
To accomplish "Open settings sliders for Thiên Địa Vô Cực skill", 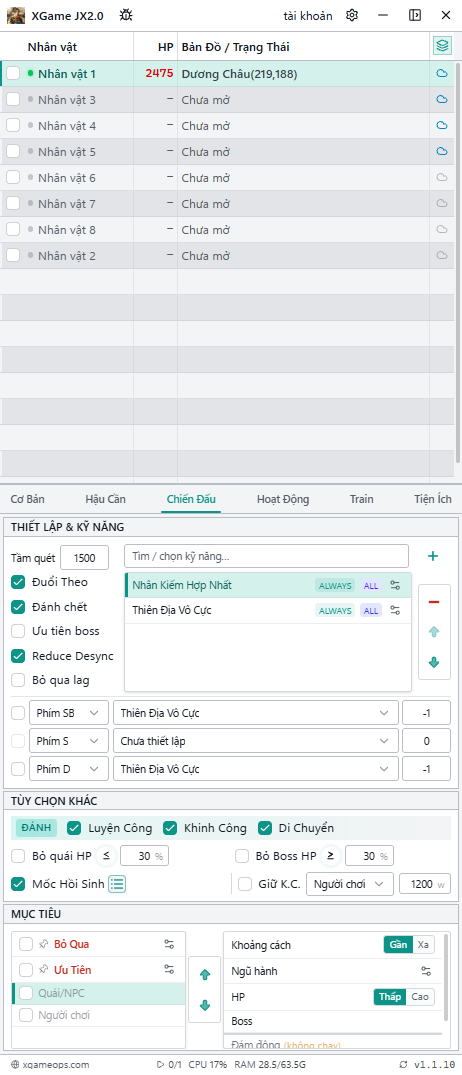I will pos(395,610).
